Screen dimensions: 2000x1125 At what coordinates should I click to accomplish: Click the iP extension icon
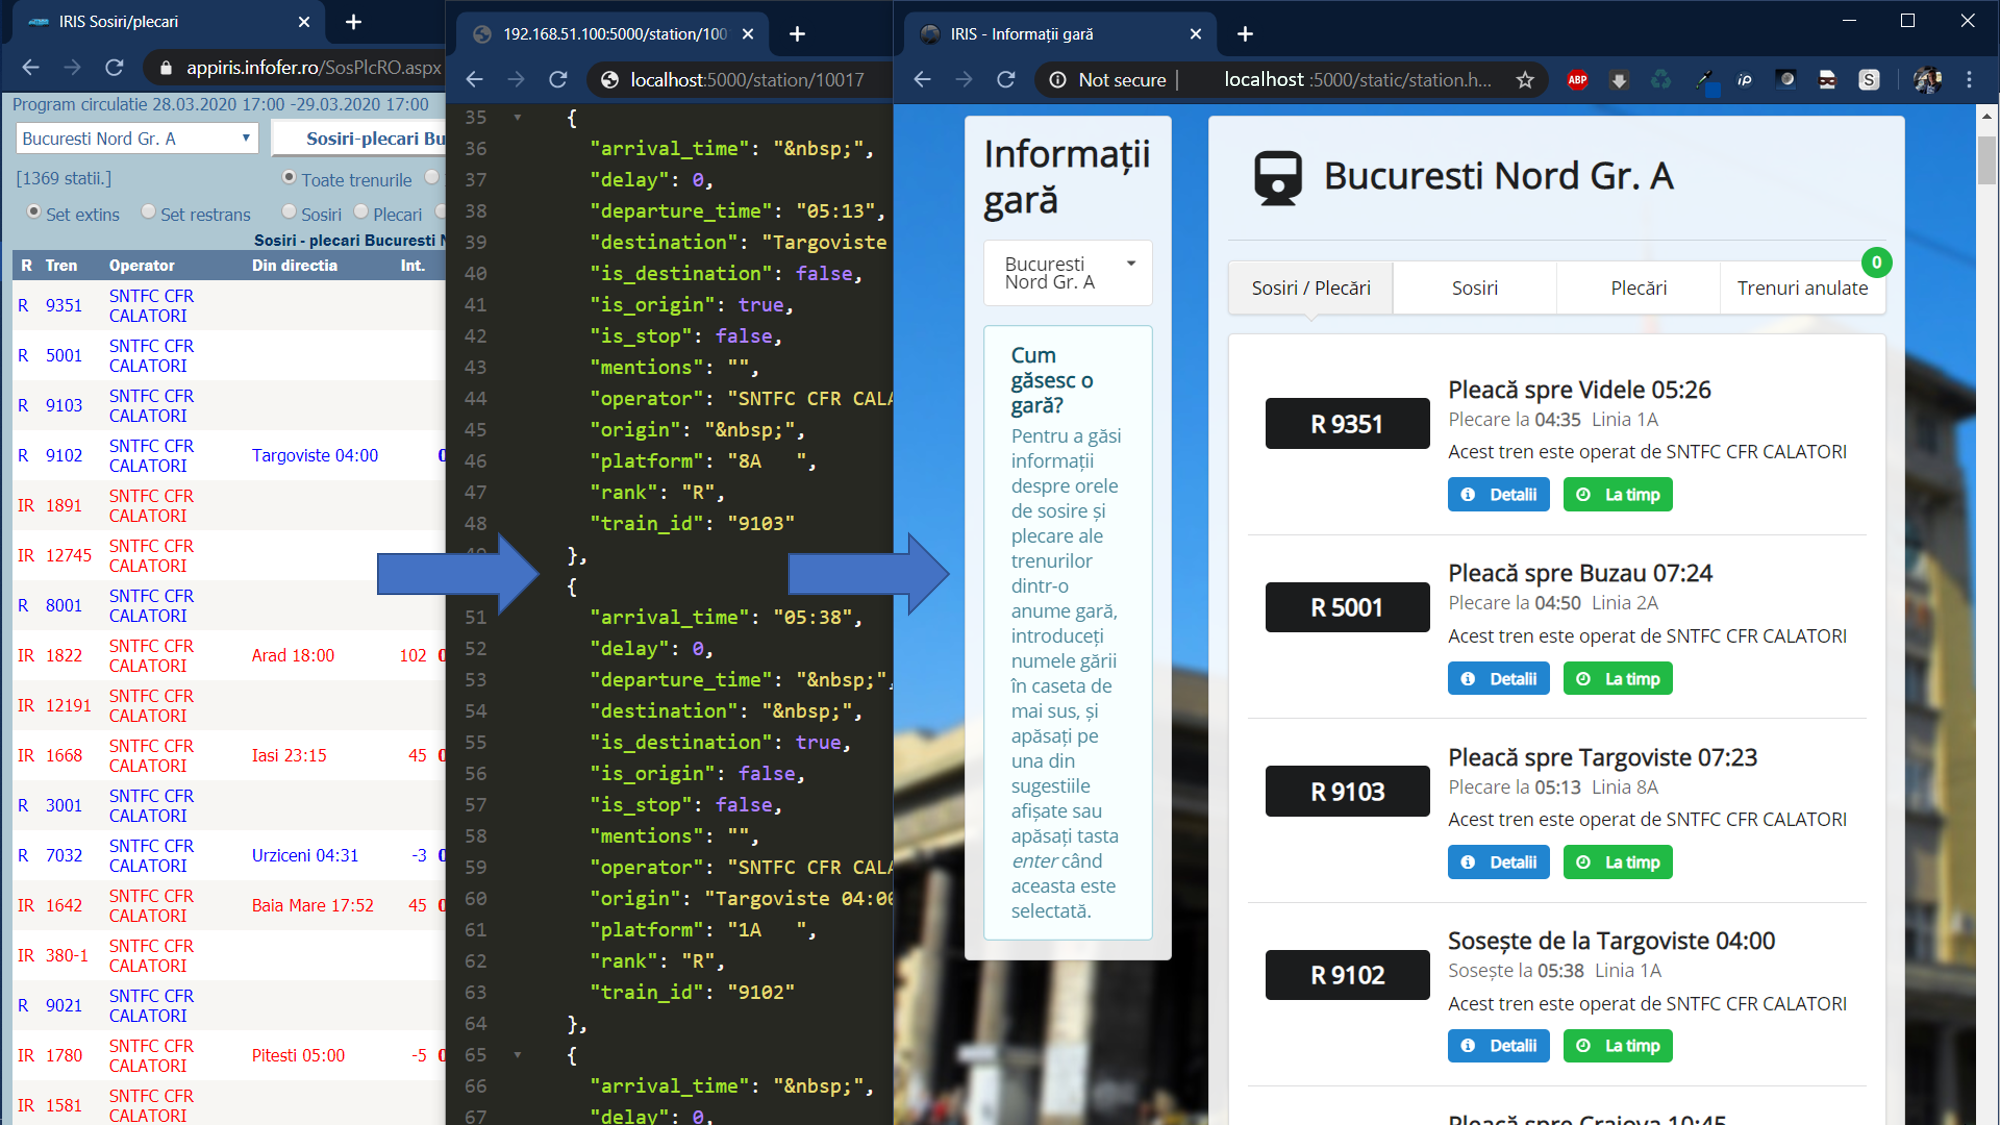click(1745, 80)
